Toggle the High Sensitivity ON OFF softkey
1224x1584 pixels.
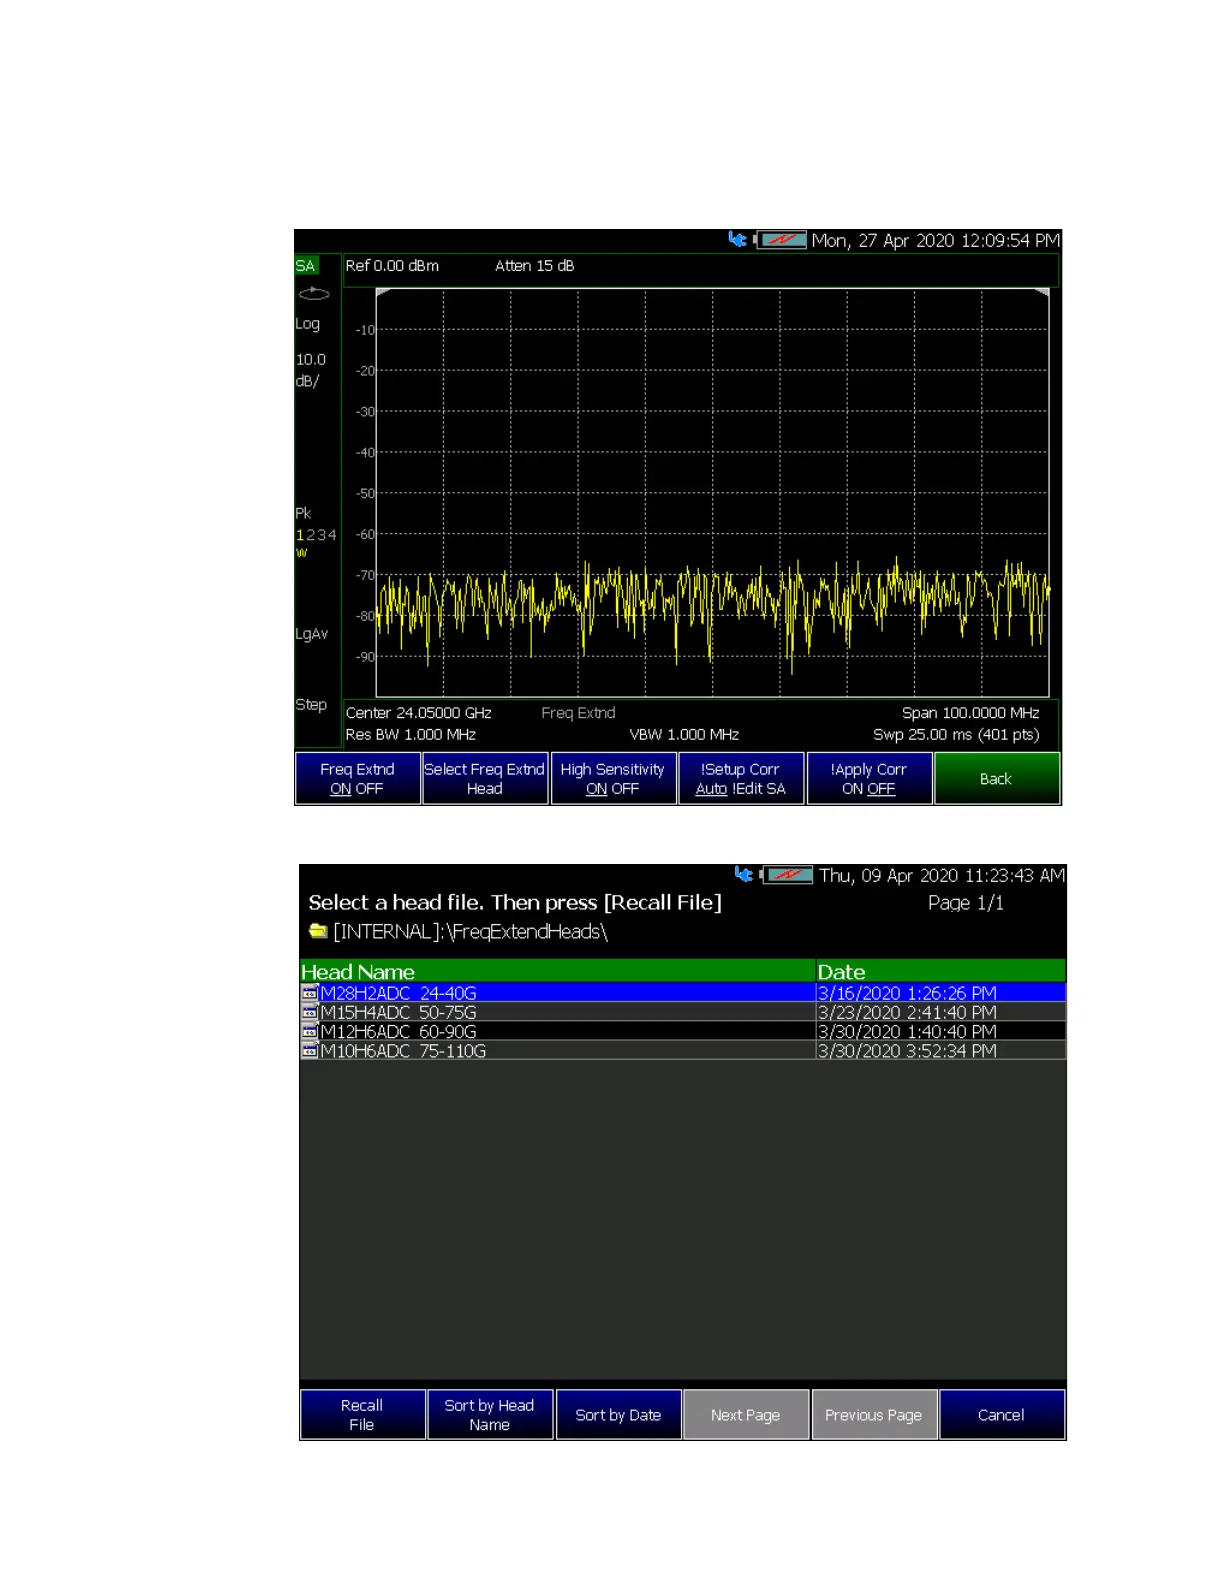pyautogui.click(x=613, y=778)
